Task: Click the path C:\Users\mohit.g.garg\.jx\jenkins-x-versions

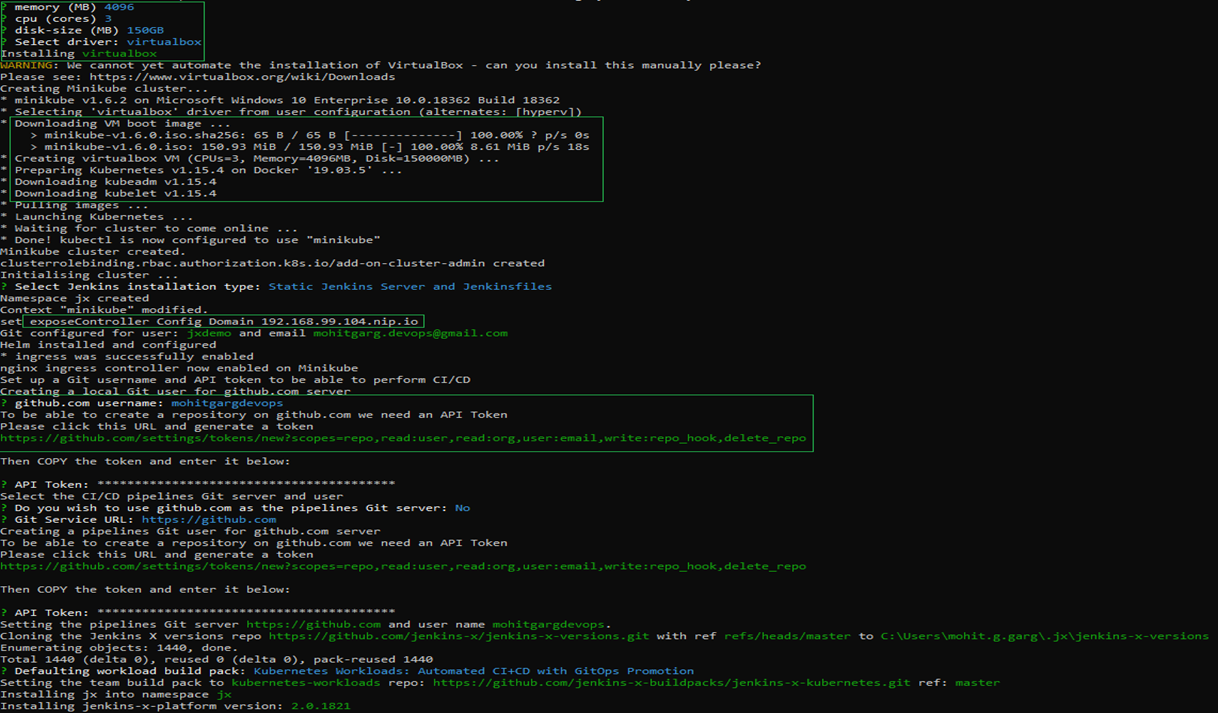Action: (1044, 636)
